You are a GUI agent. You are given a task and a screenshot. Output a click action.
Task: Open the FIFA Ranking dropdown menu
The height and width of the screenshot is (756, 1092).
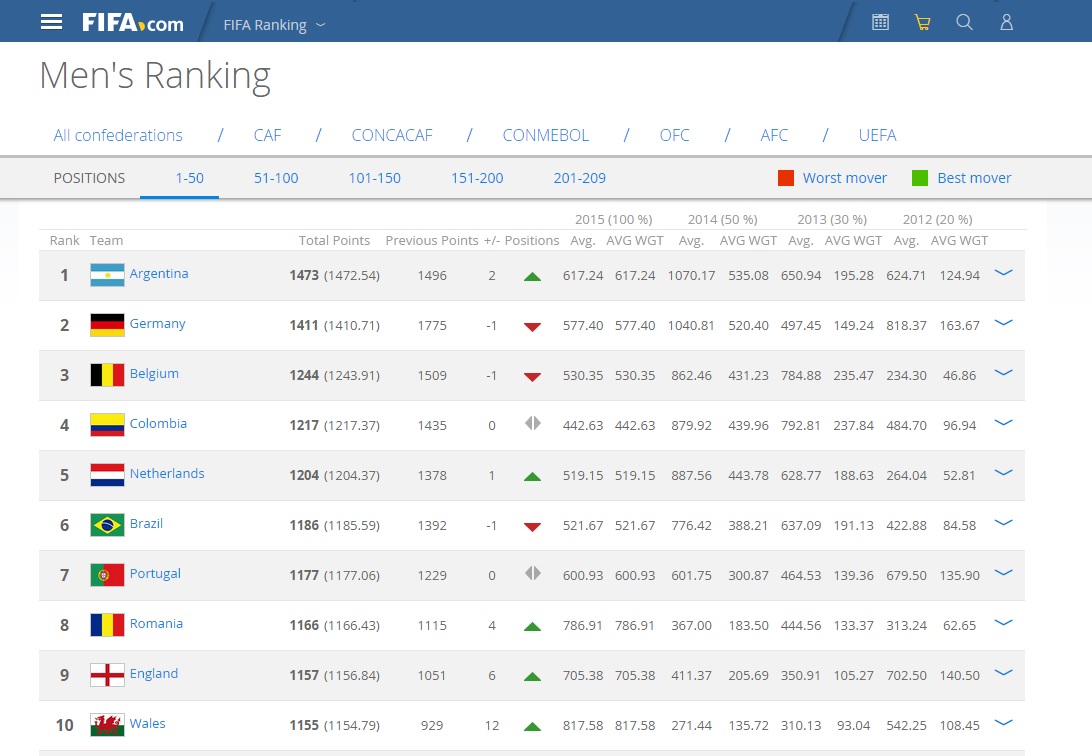click(x=274, y=25)
